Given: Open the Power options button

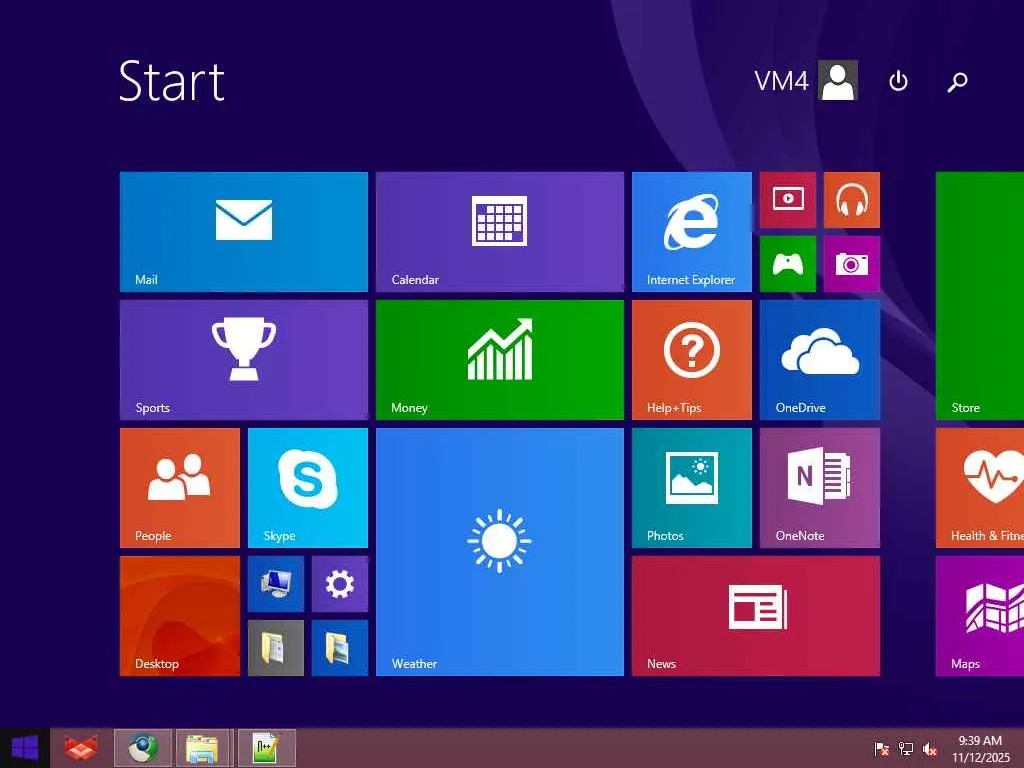Looking at the screenshot, I should tap(899, 81).
